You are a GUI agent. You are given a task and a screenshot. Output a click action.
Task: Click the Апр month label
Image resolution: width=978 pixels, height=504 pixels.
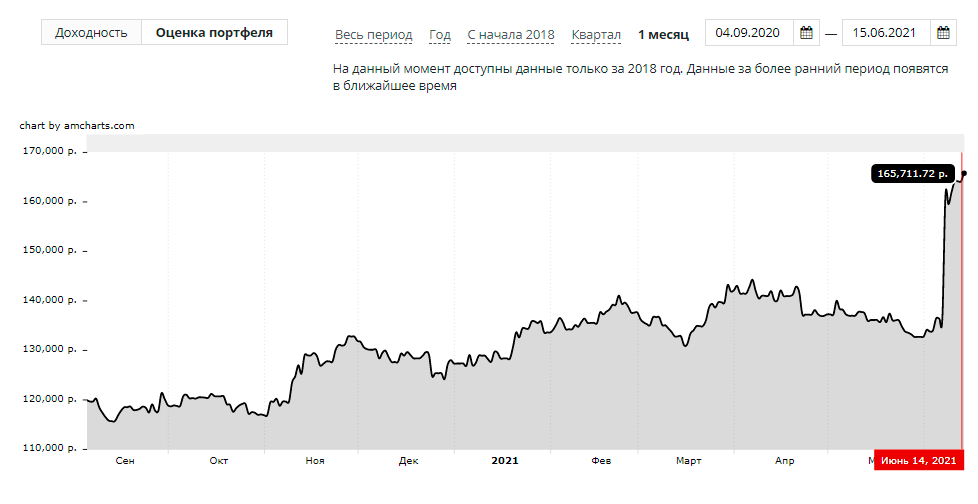(785, 461)
